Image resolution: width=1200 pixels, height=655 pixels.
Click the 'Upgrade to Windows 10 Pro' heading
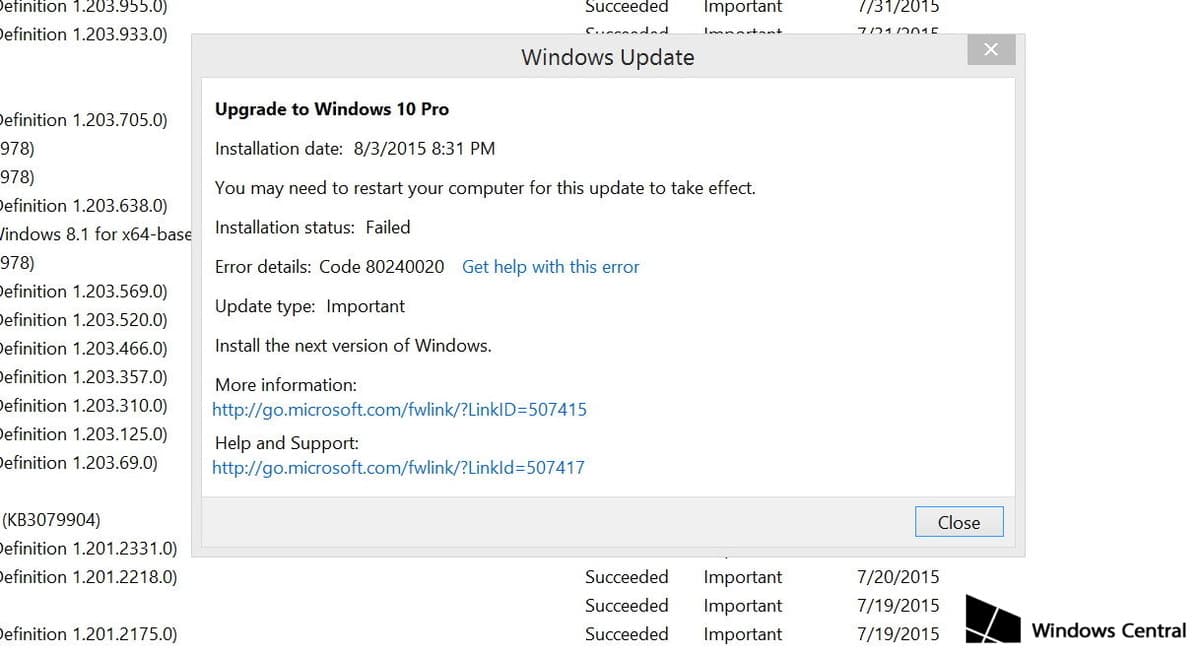pos(332,109)
